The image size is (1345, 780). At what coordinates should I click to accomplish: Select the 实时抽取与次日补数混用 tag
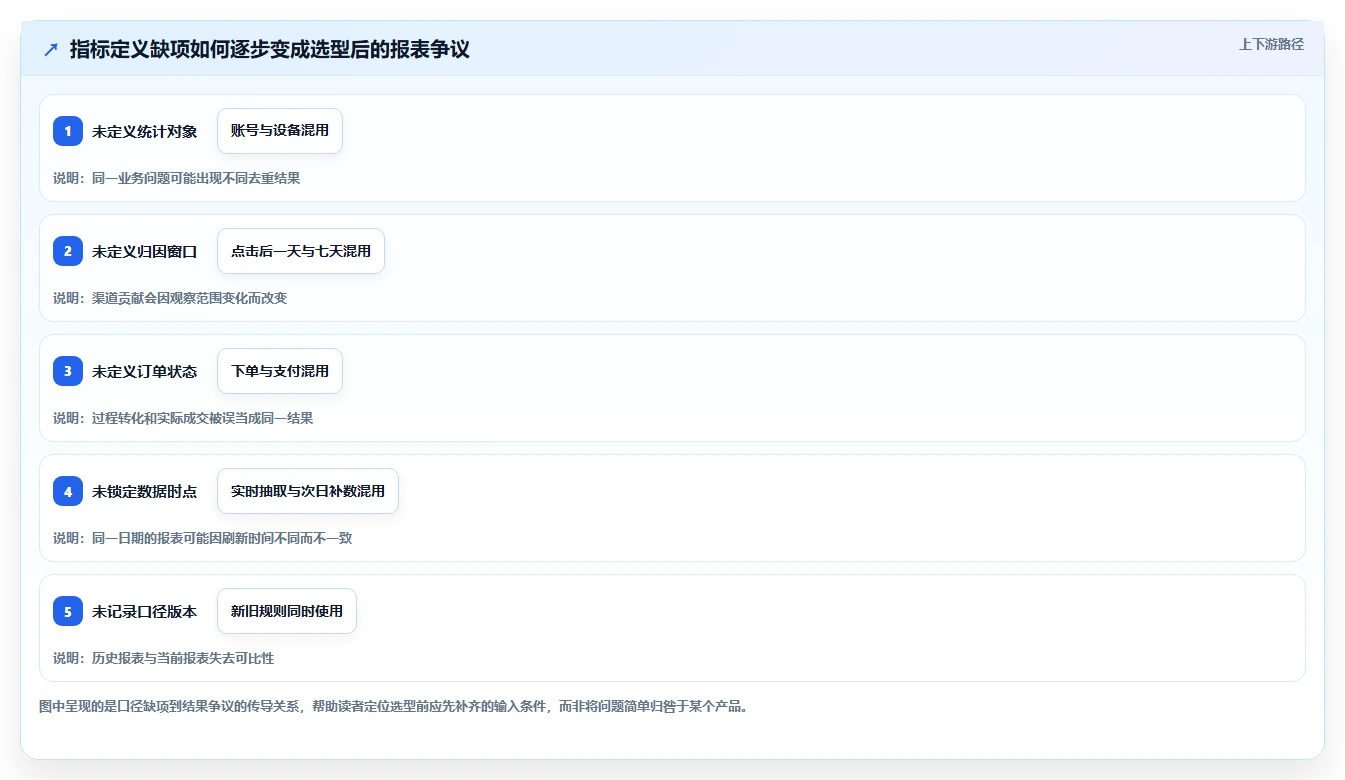(308, 491)
